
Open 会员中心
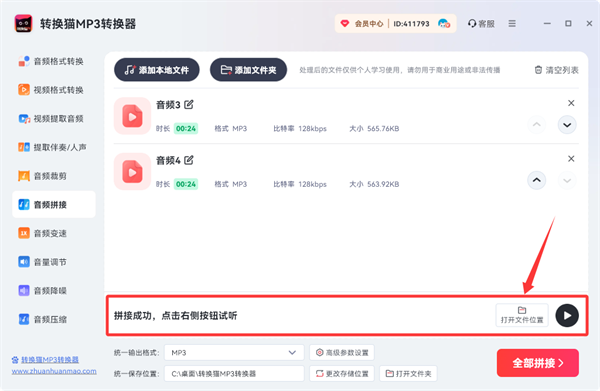pos(362,24)
